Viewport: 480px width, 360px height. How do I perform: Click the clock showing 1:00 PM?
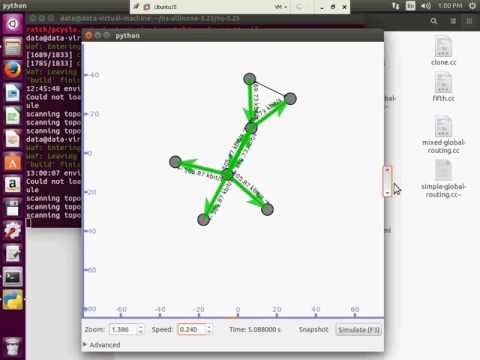click(450, 6)
